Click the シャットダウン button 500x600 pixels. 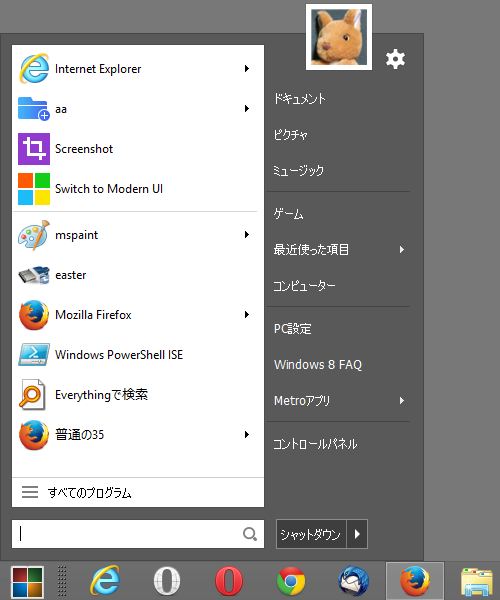[x=311, y=534]
